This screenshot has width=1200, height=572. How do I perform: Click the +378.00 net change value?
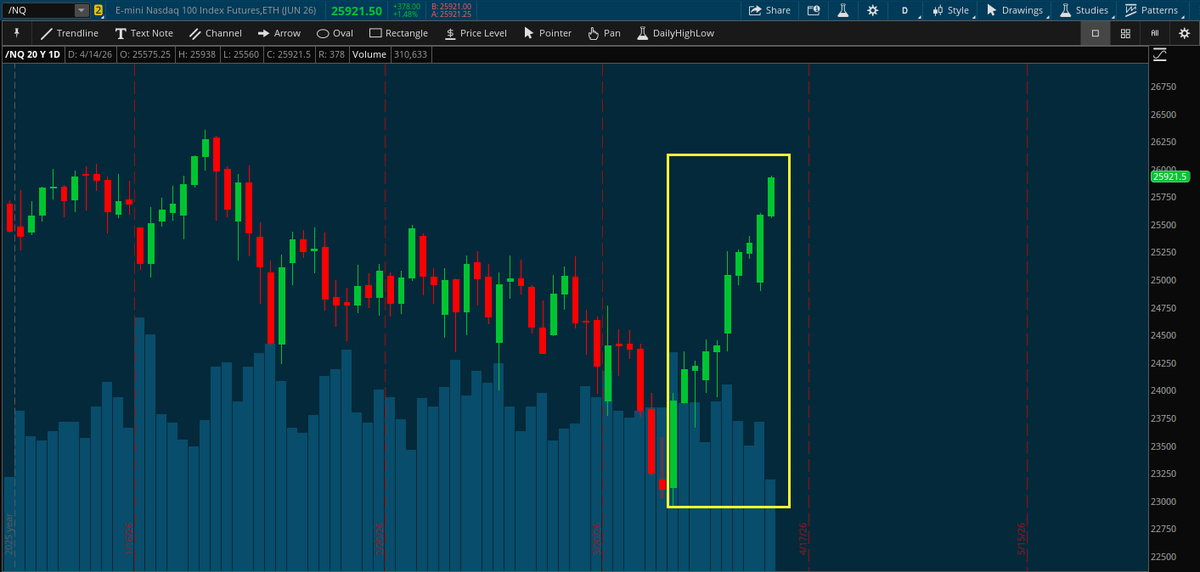[x=406, y=6]
